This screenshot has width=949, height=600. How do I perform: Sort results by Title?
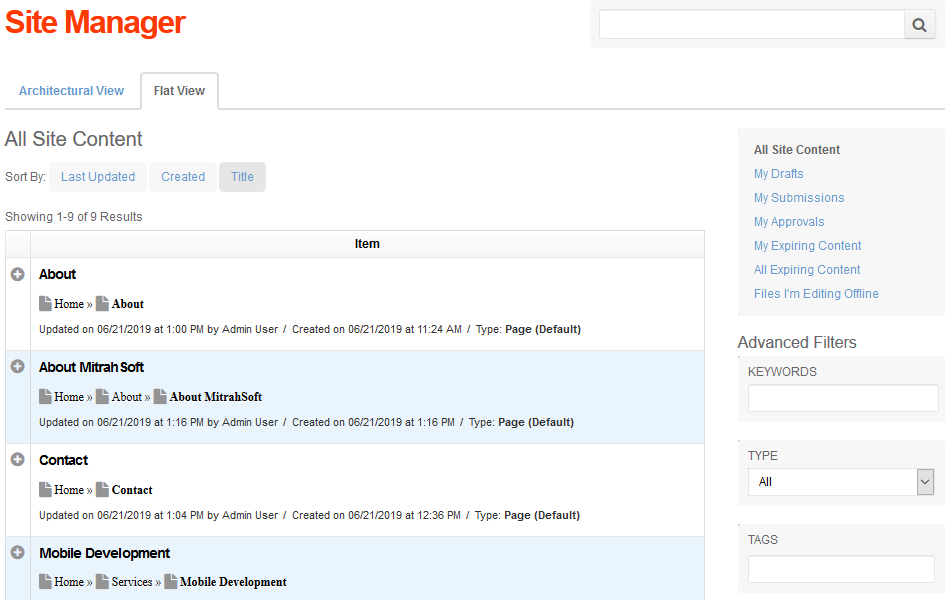tap(242, 176)
